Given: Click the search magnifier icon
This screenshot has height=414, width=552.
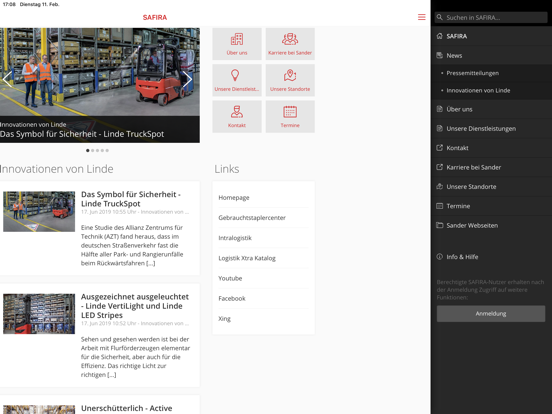Looking at the screenshot, I should [439, 17].
